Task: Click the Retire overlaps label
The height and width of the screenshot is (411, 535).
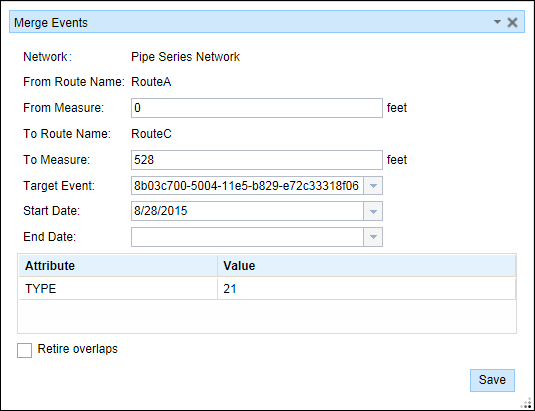Action: click(77, 349)
